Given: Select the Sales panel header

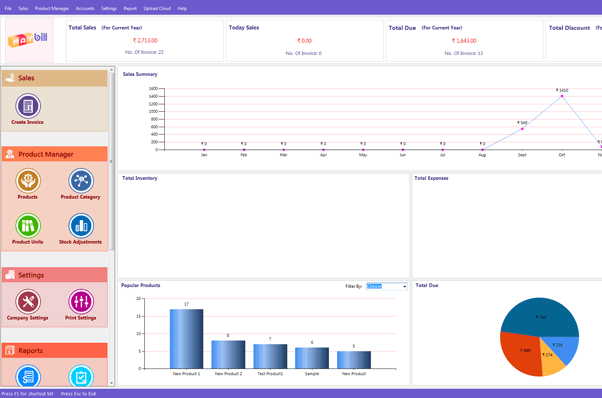Looking at the screenshot, I should (55, 78).
